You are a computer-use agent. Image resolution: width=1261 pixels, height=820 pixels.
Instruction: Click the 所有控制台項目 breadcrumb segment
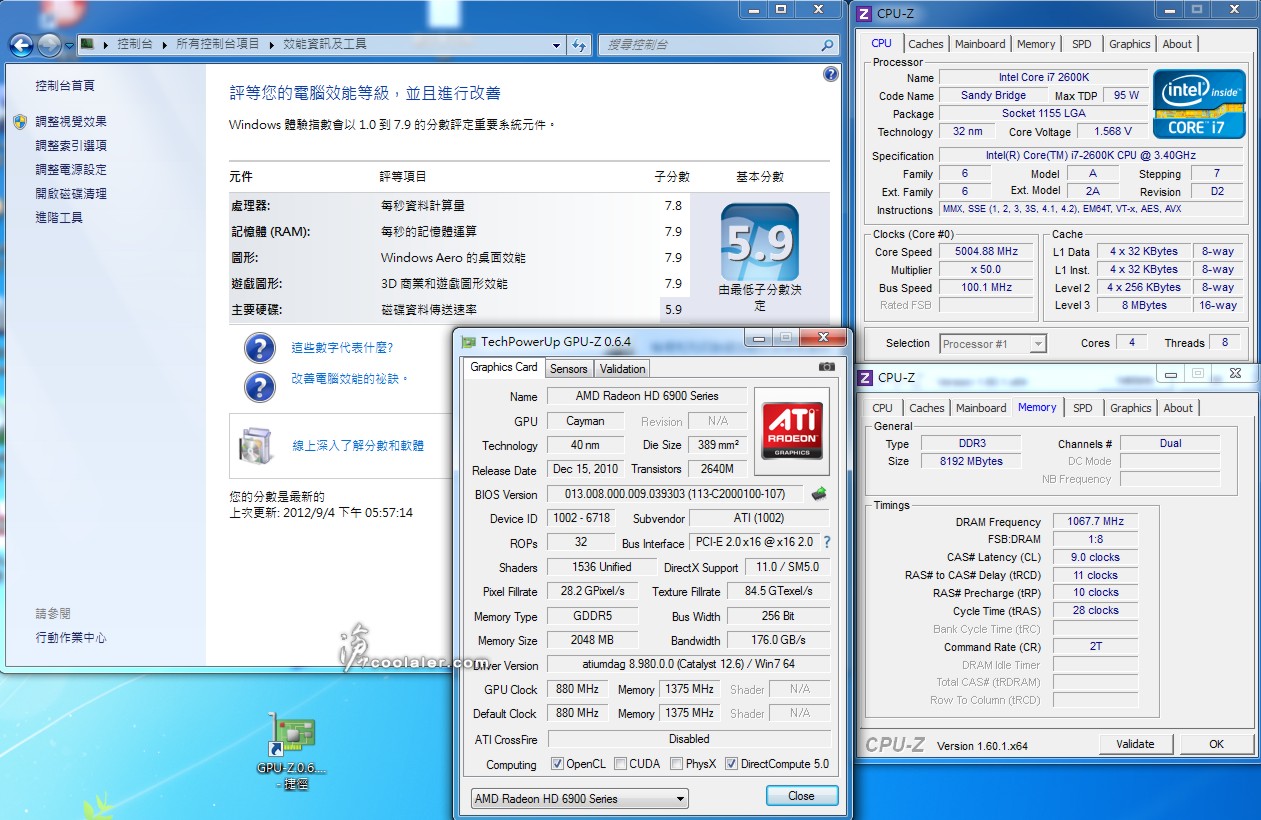pos(217,45)
